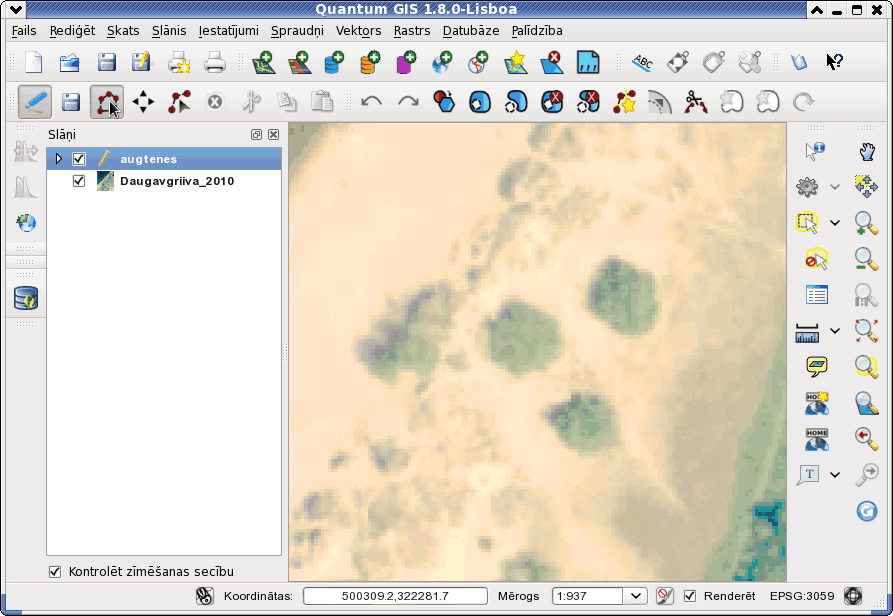Toggle the Renderēt checkbox

[690, 596]
